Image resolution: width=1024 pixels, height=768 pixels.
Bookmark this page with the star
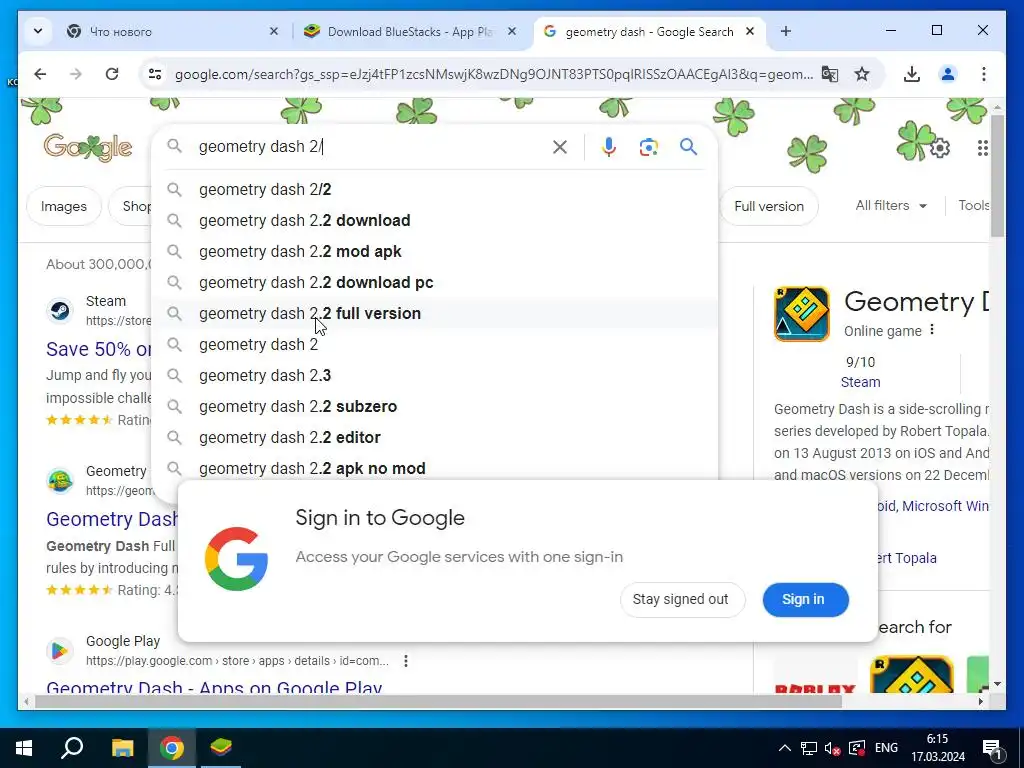[x=862, y=74]
